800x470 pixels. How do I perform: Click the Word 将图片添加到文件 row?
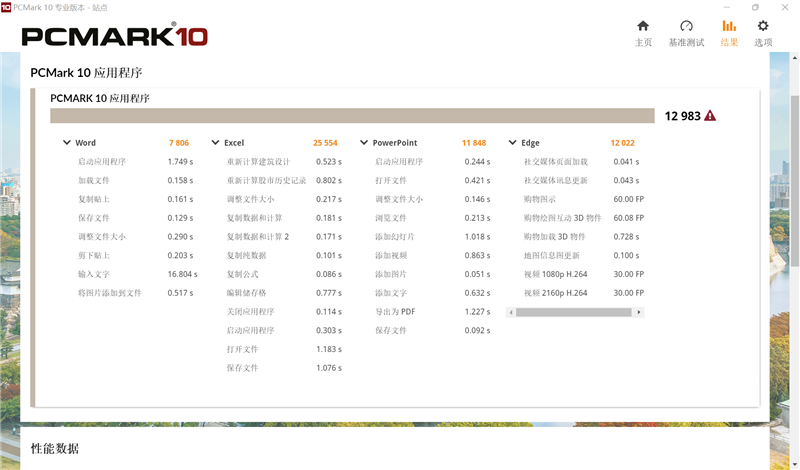point(135,293)
